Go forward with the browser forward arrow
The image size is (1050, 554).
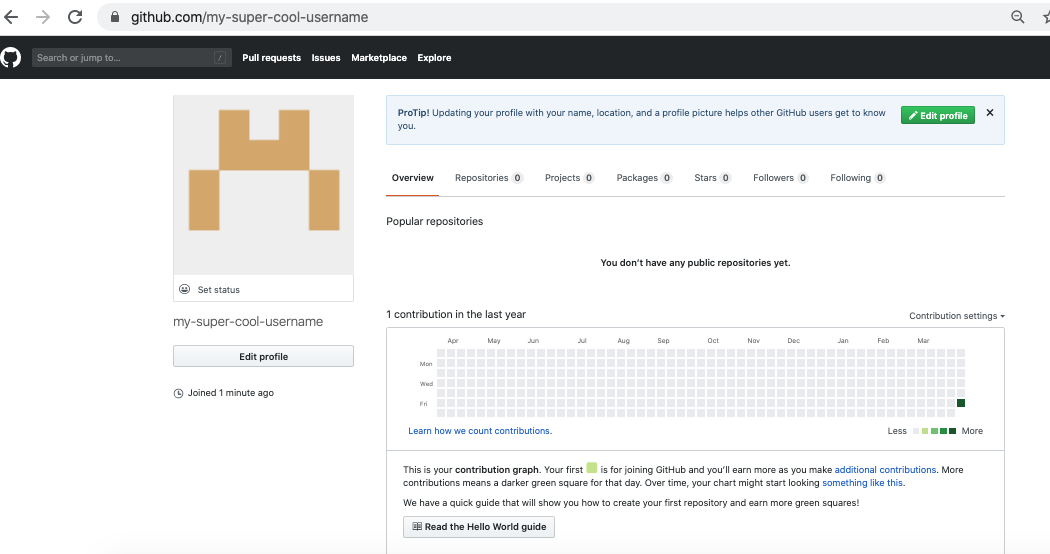click(x=42, y=17)
